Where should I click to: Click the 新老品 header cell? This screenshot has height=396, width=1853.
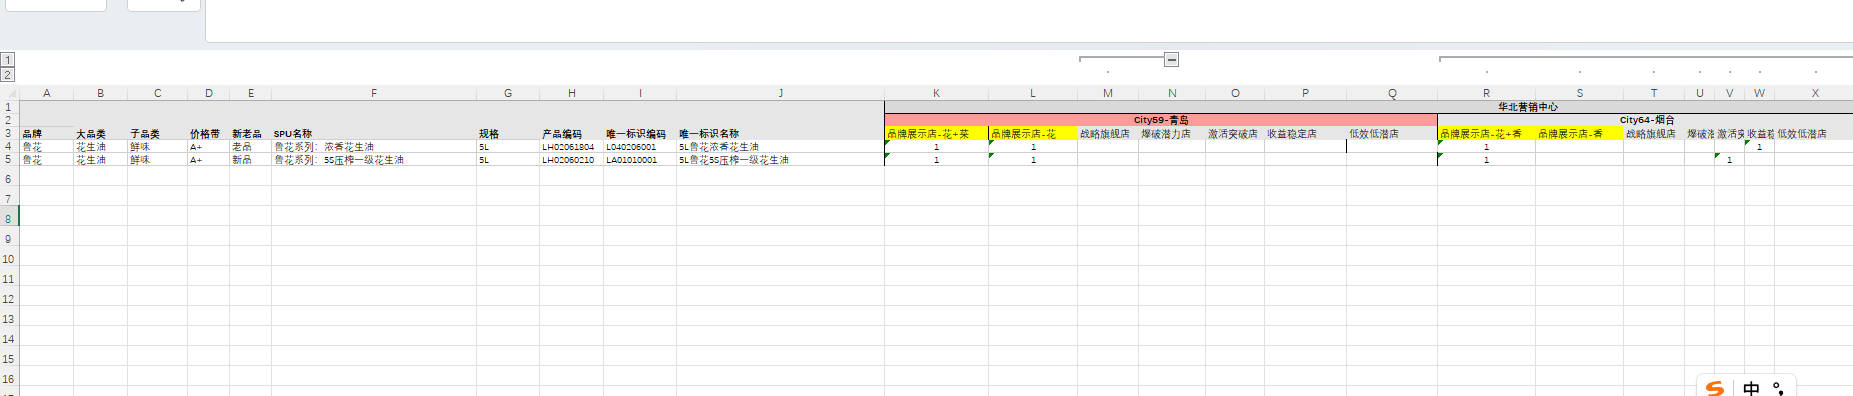click(x=250, y=133)
